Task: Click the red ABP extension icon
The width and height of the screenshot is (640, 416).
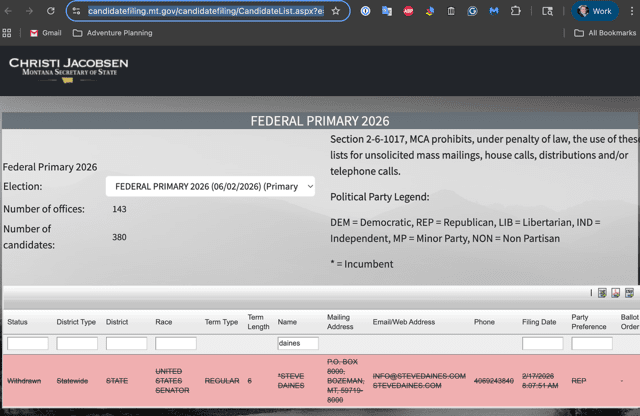Action: pos(408,11)
